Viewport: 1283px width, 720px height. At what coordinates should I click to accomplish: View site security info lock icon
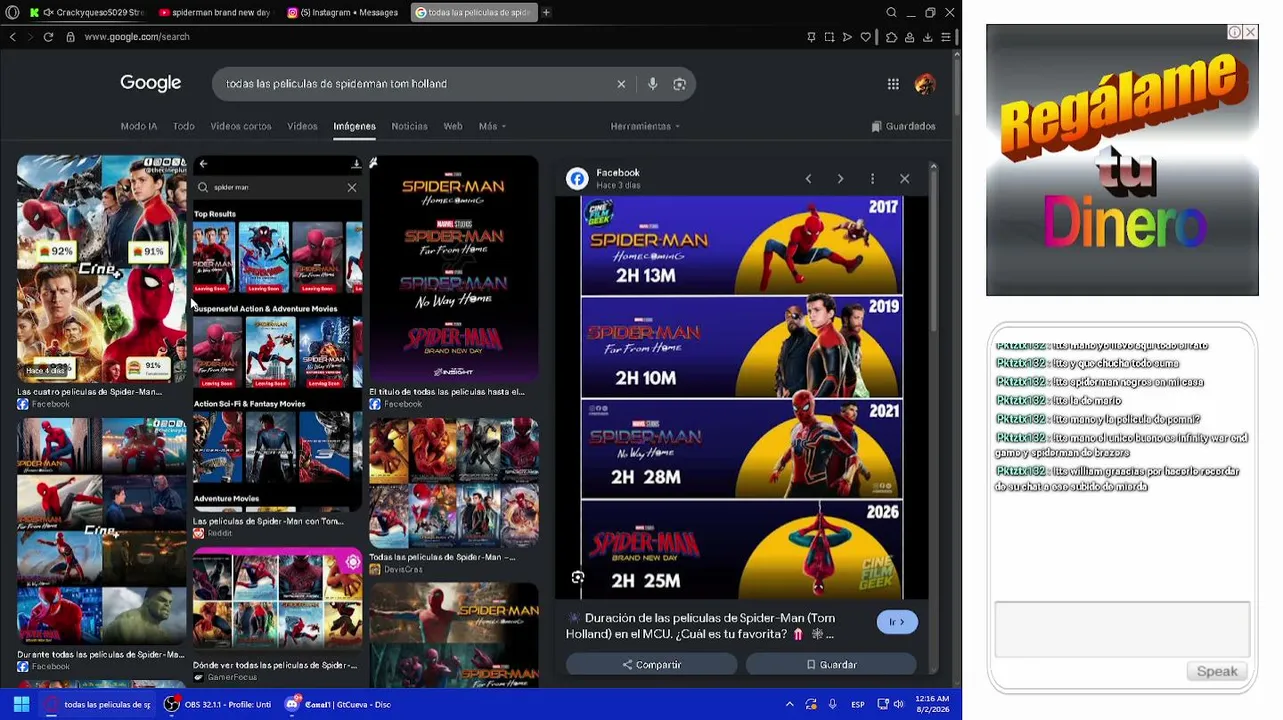(x=70, y=37)
